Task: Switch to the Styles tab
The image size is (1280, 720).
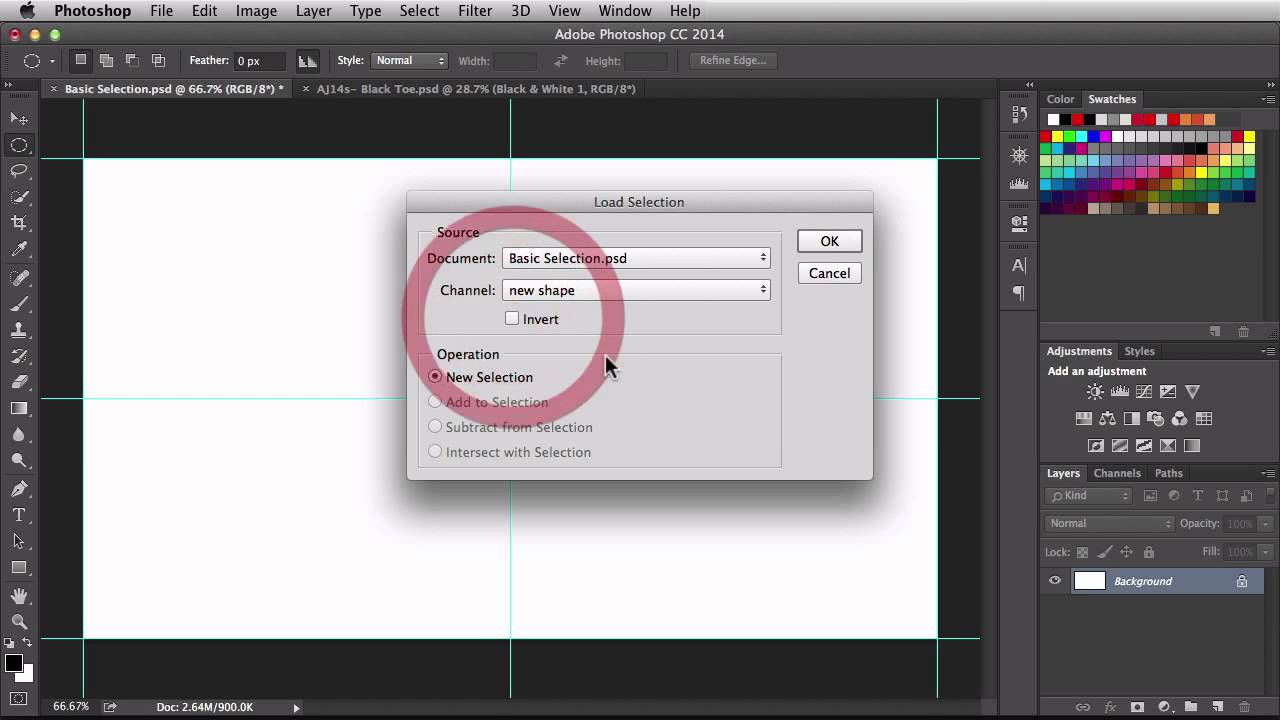Action: [1139, 351]
